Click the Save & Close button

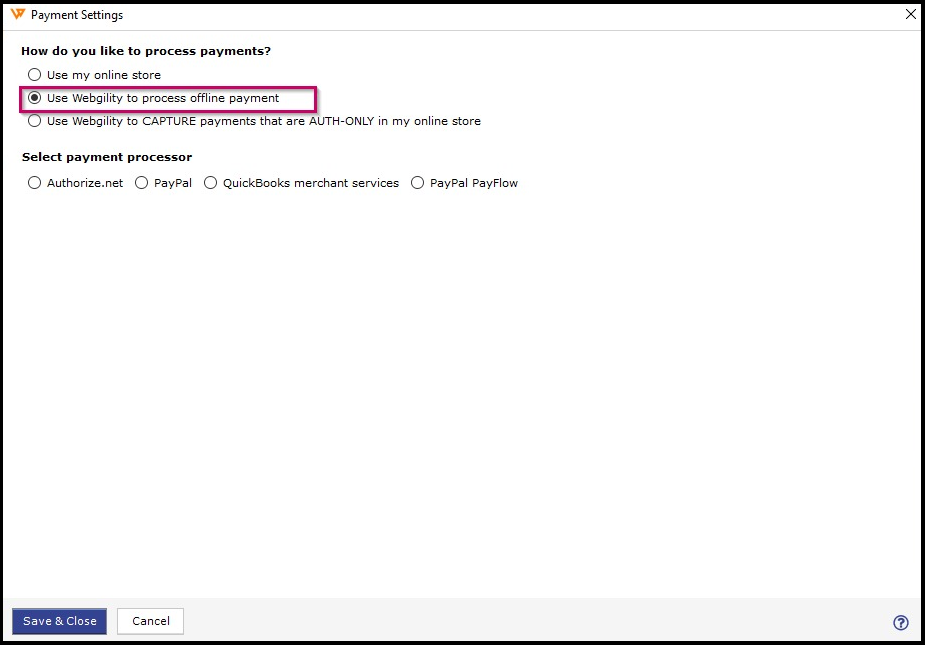60,621
